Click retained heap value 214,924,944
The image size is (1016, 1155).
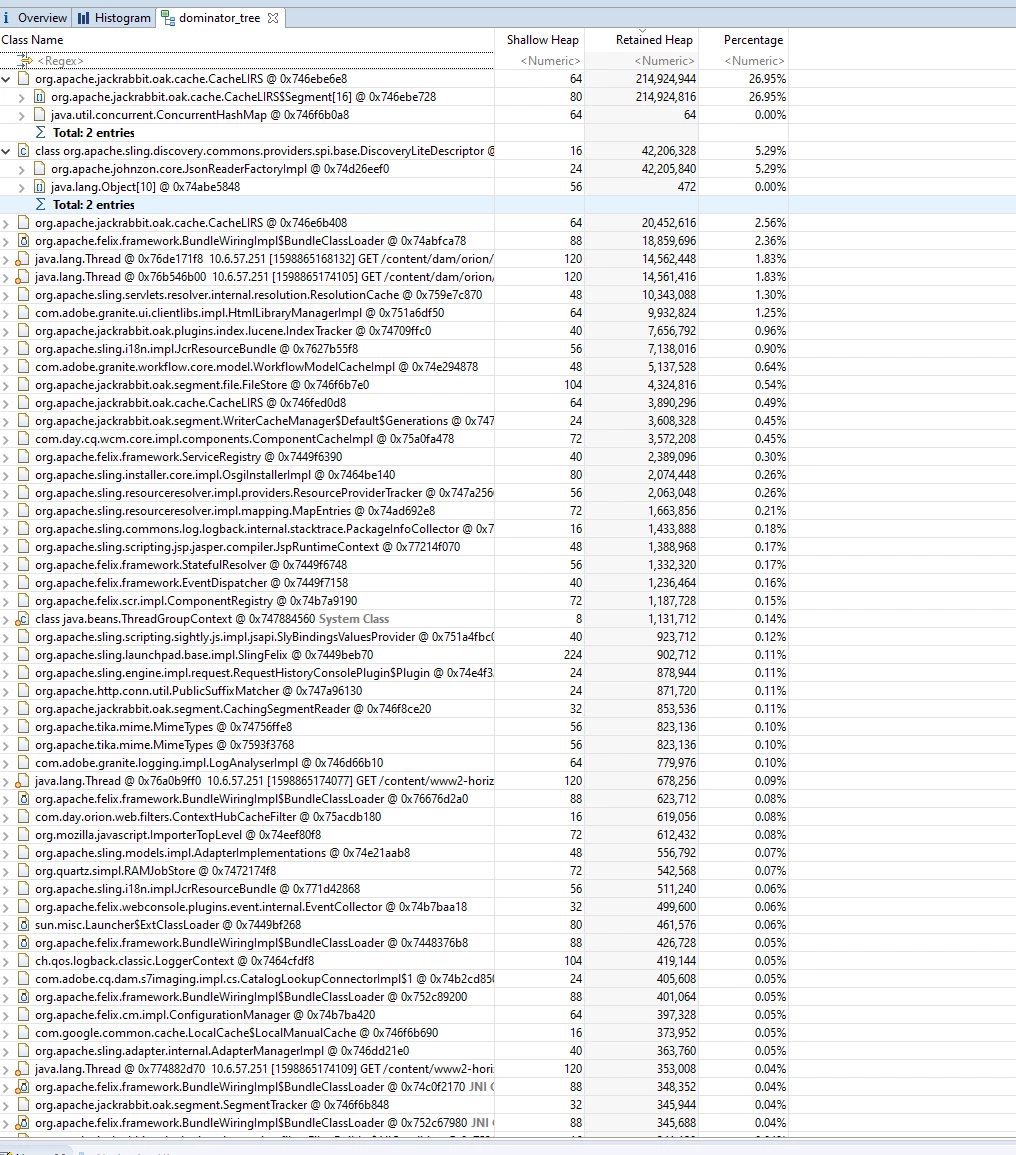[666, 79]
